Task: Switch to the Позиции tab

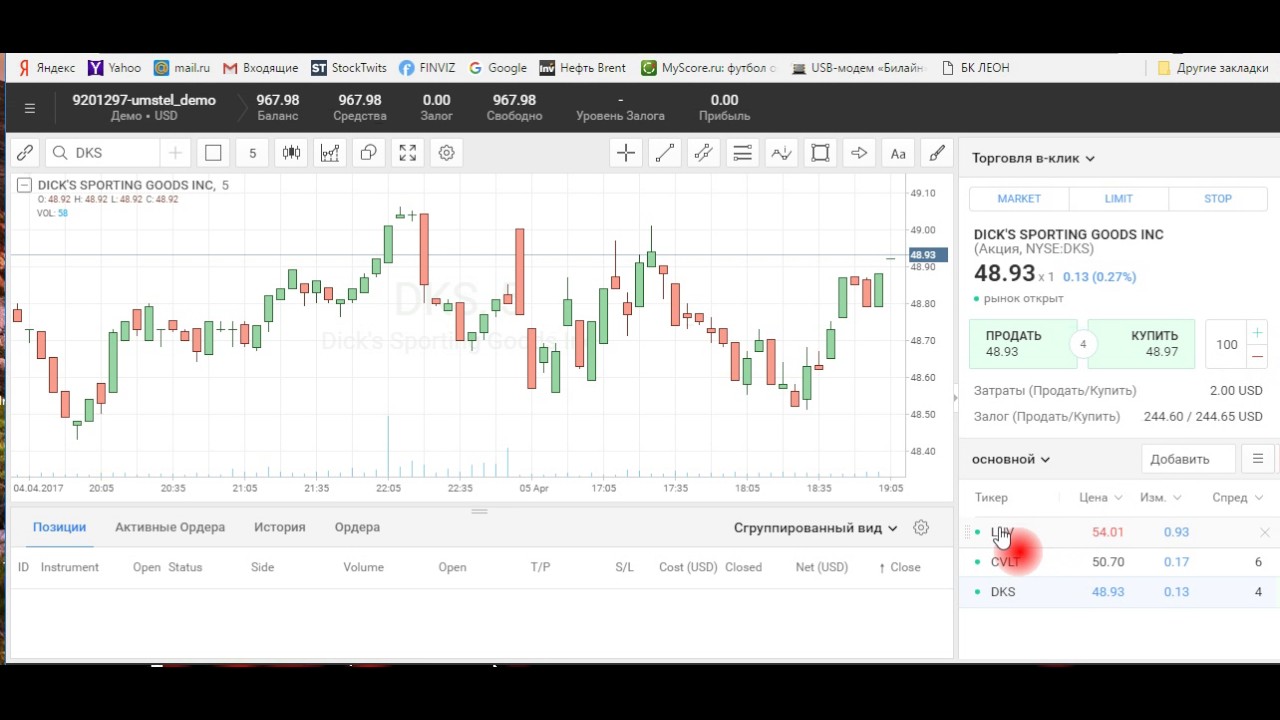Action: coord(59,527)
